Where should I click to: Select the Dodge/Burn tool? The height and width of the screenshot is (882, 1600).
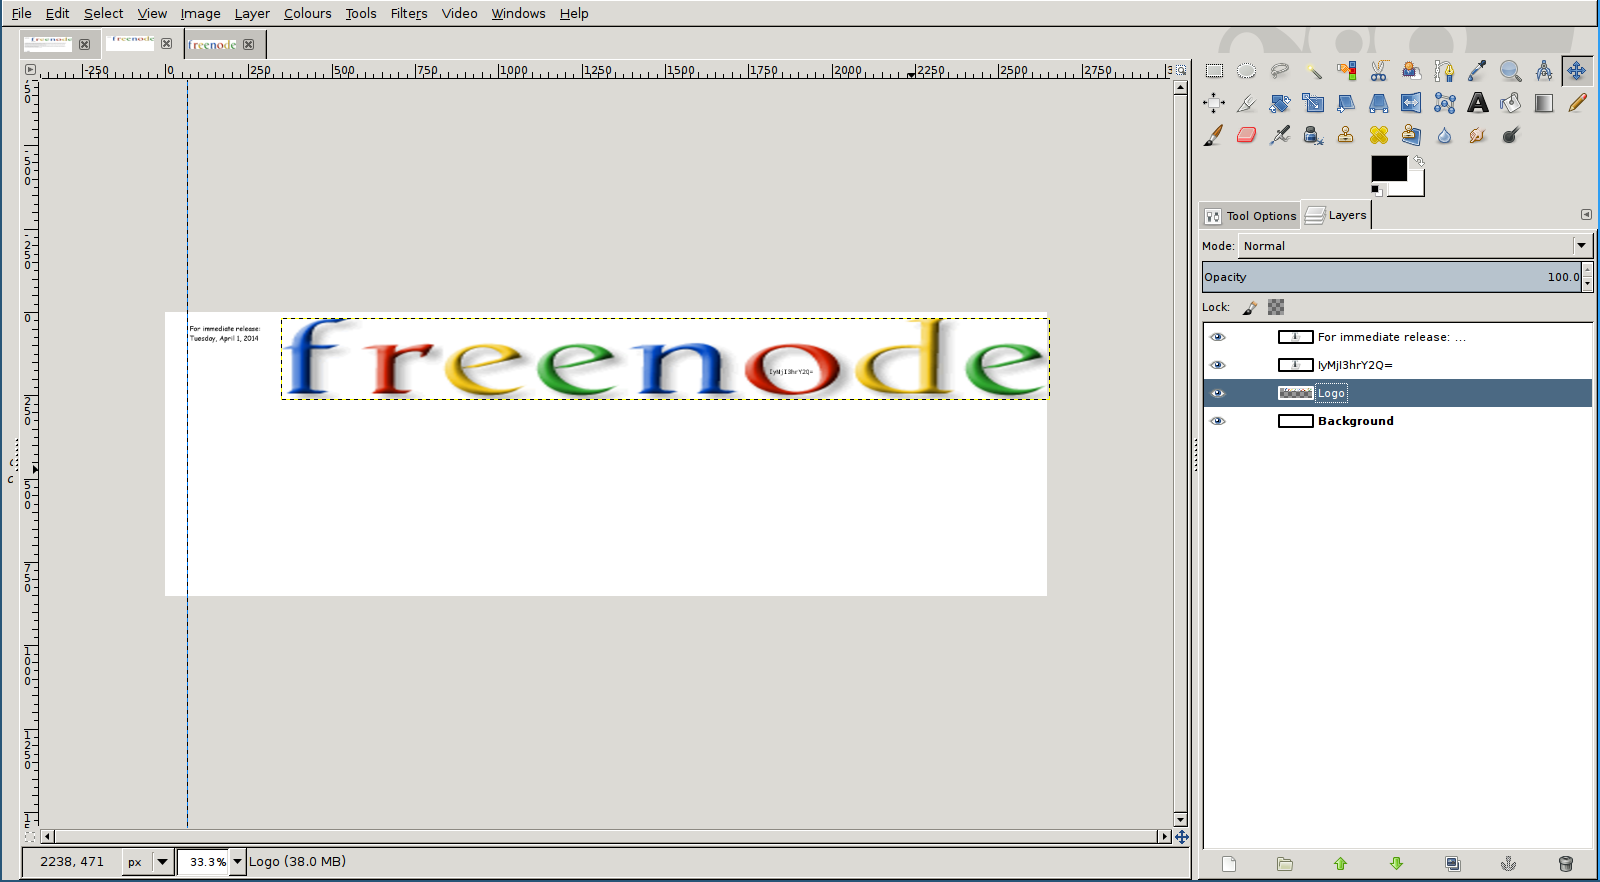click(1510, 135)
